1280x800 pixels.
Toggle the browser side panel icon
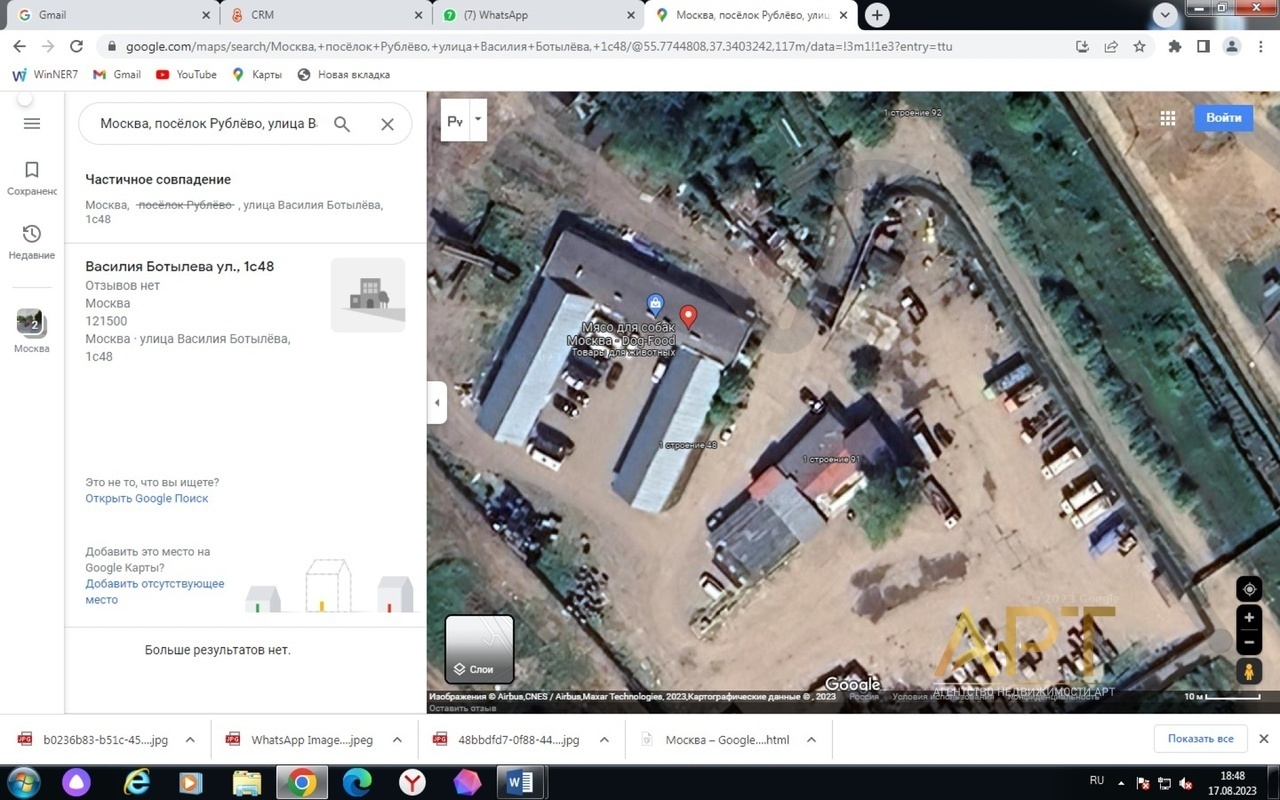click(x=1203, y=46)
